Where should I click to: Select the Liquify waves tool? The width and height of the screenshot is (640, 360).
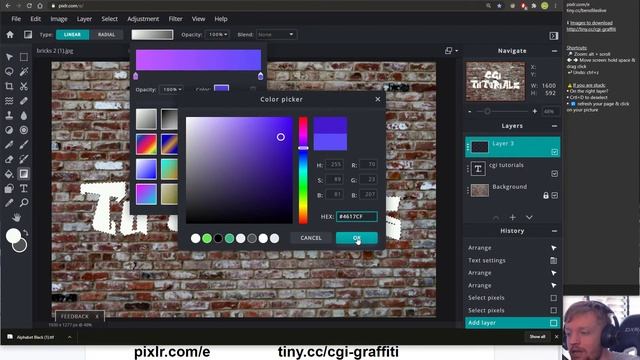[9, 101]
